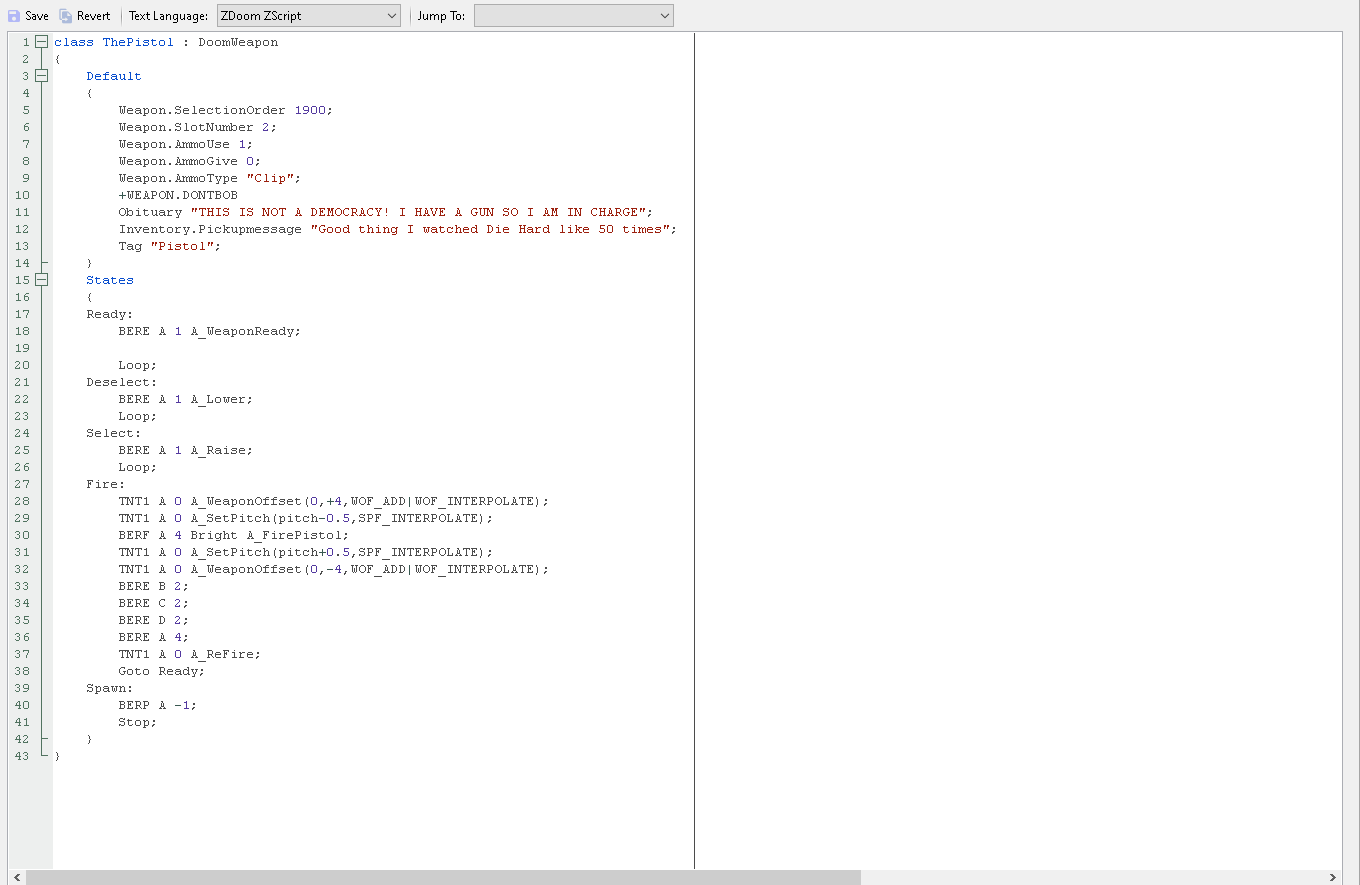Click the 'DoomWeapon' parent class text

point(238,42)
